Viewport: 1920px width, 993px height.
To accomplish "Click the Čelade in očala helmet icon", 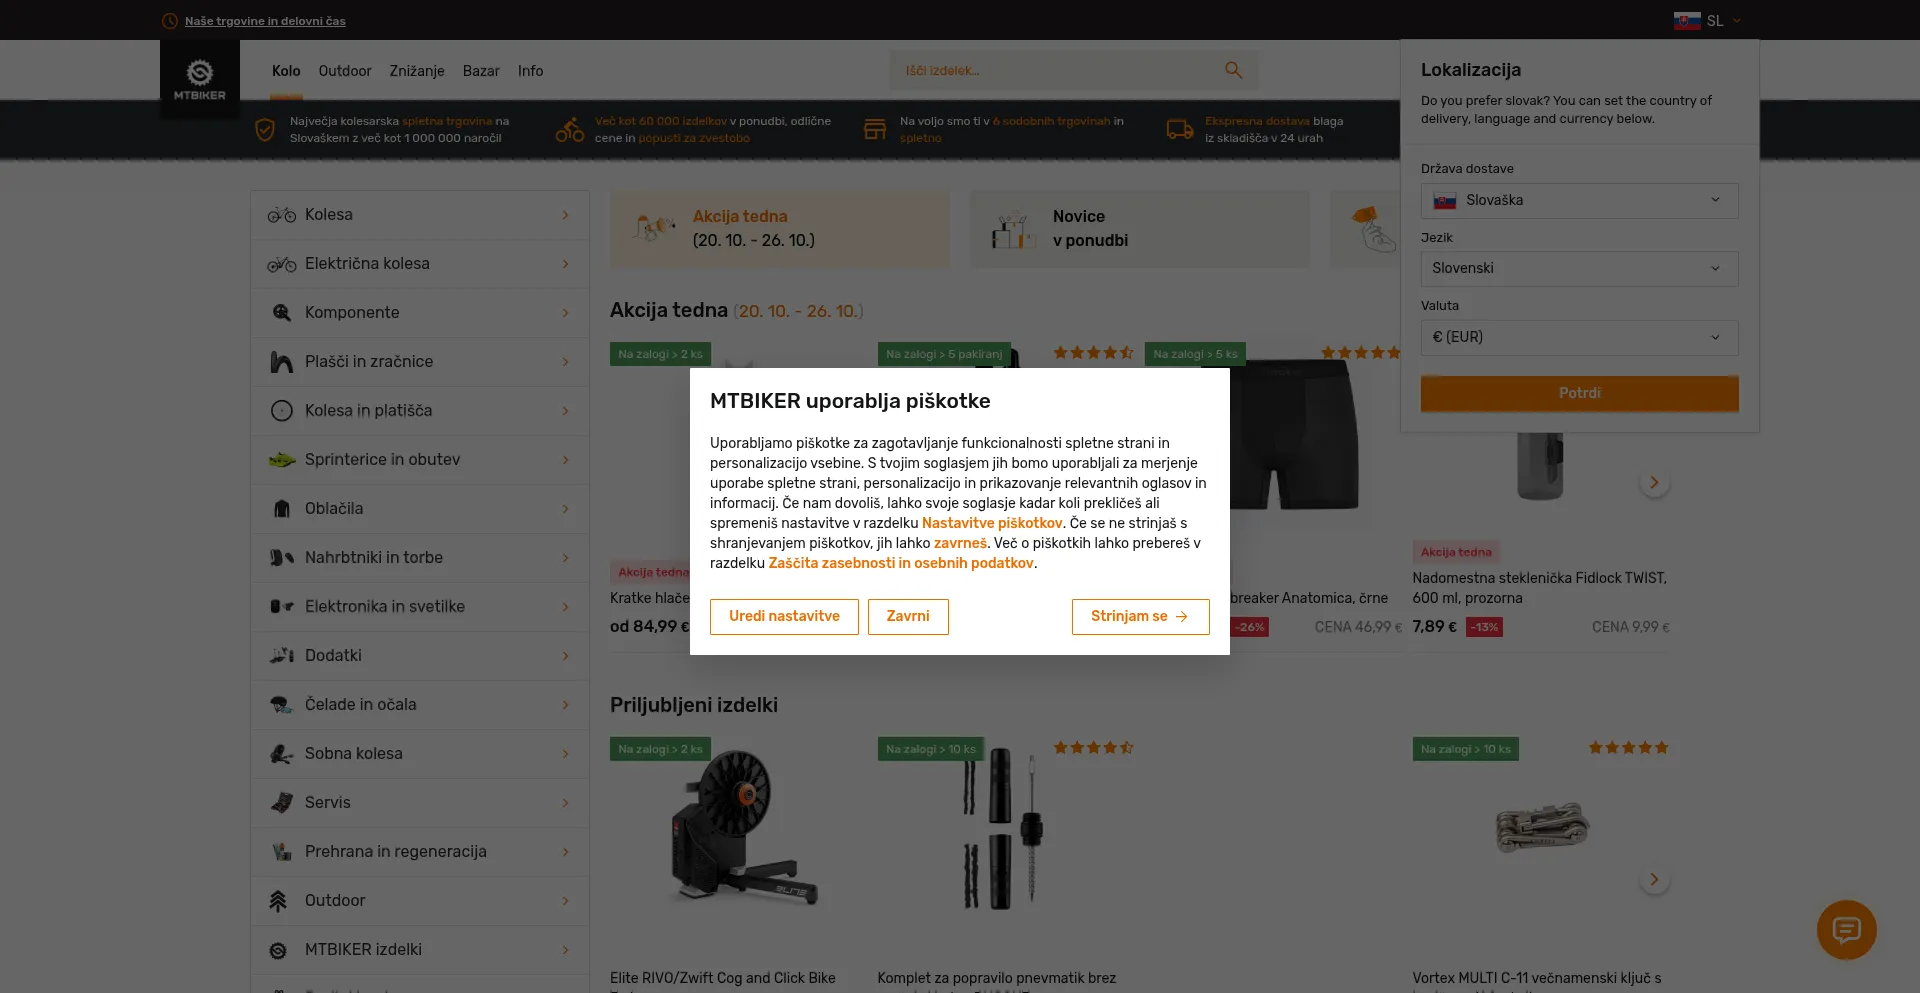I will 282,705.
